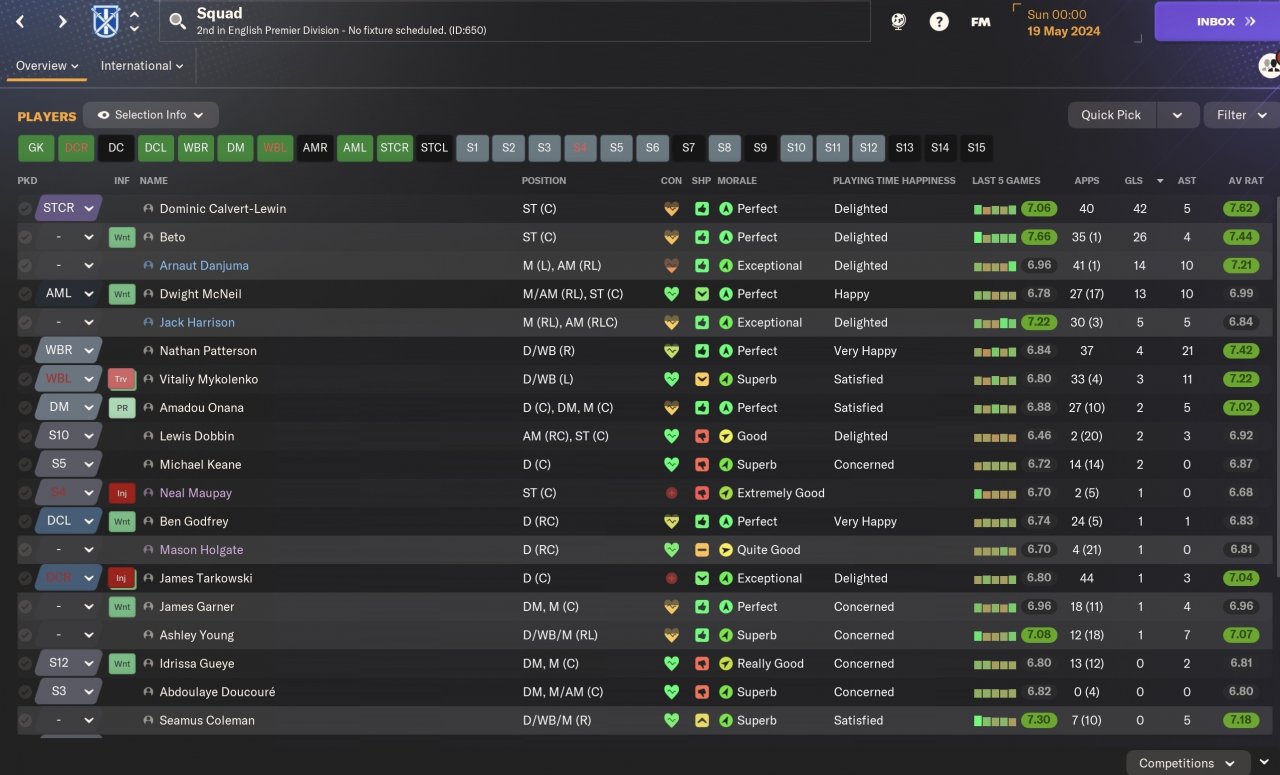Open the club badge crest
The image size is (1280, 775).
pos(105,21)
